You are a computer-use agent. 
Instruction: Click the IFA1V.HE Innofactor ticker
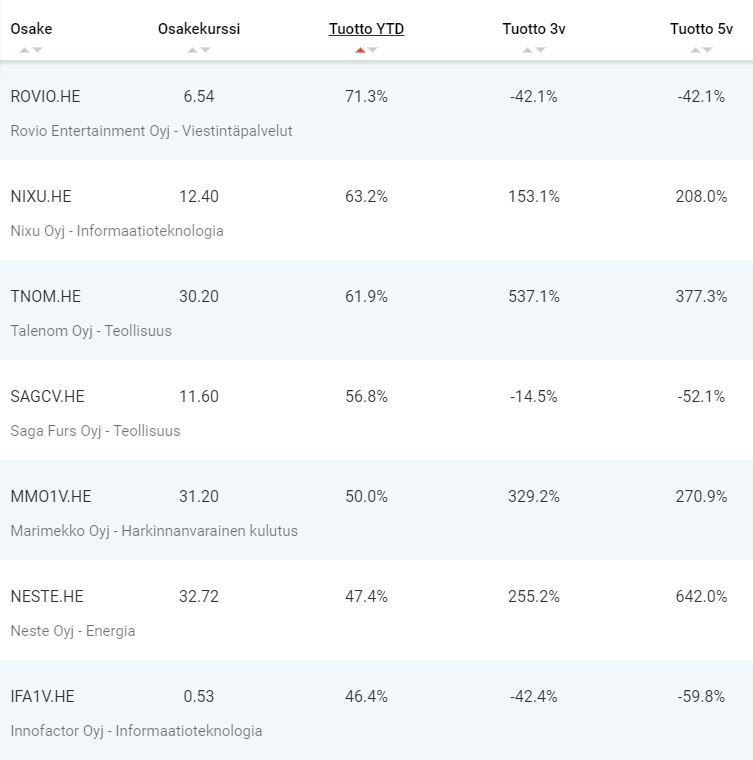42,696
